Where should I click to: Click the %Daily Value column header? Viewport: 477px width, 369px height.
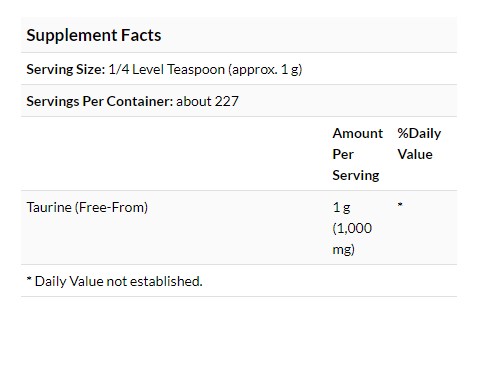[x=419, y=144]
